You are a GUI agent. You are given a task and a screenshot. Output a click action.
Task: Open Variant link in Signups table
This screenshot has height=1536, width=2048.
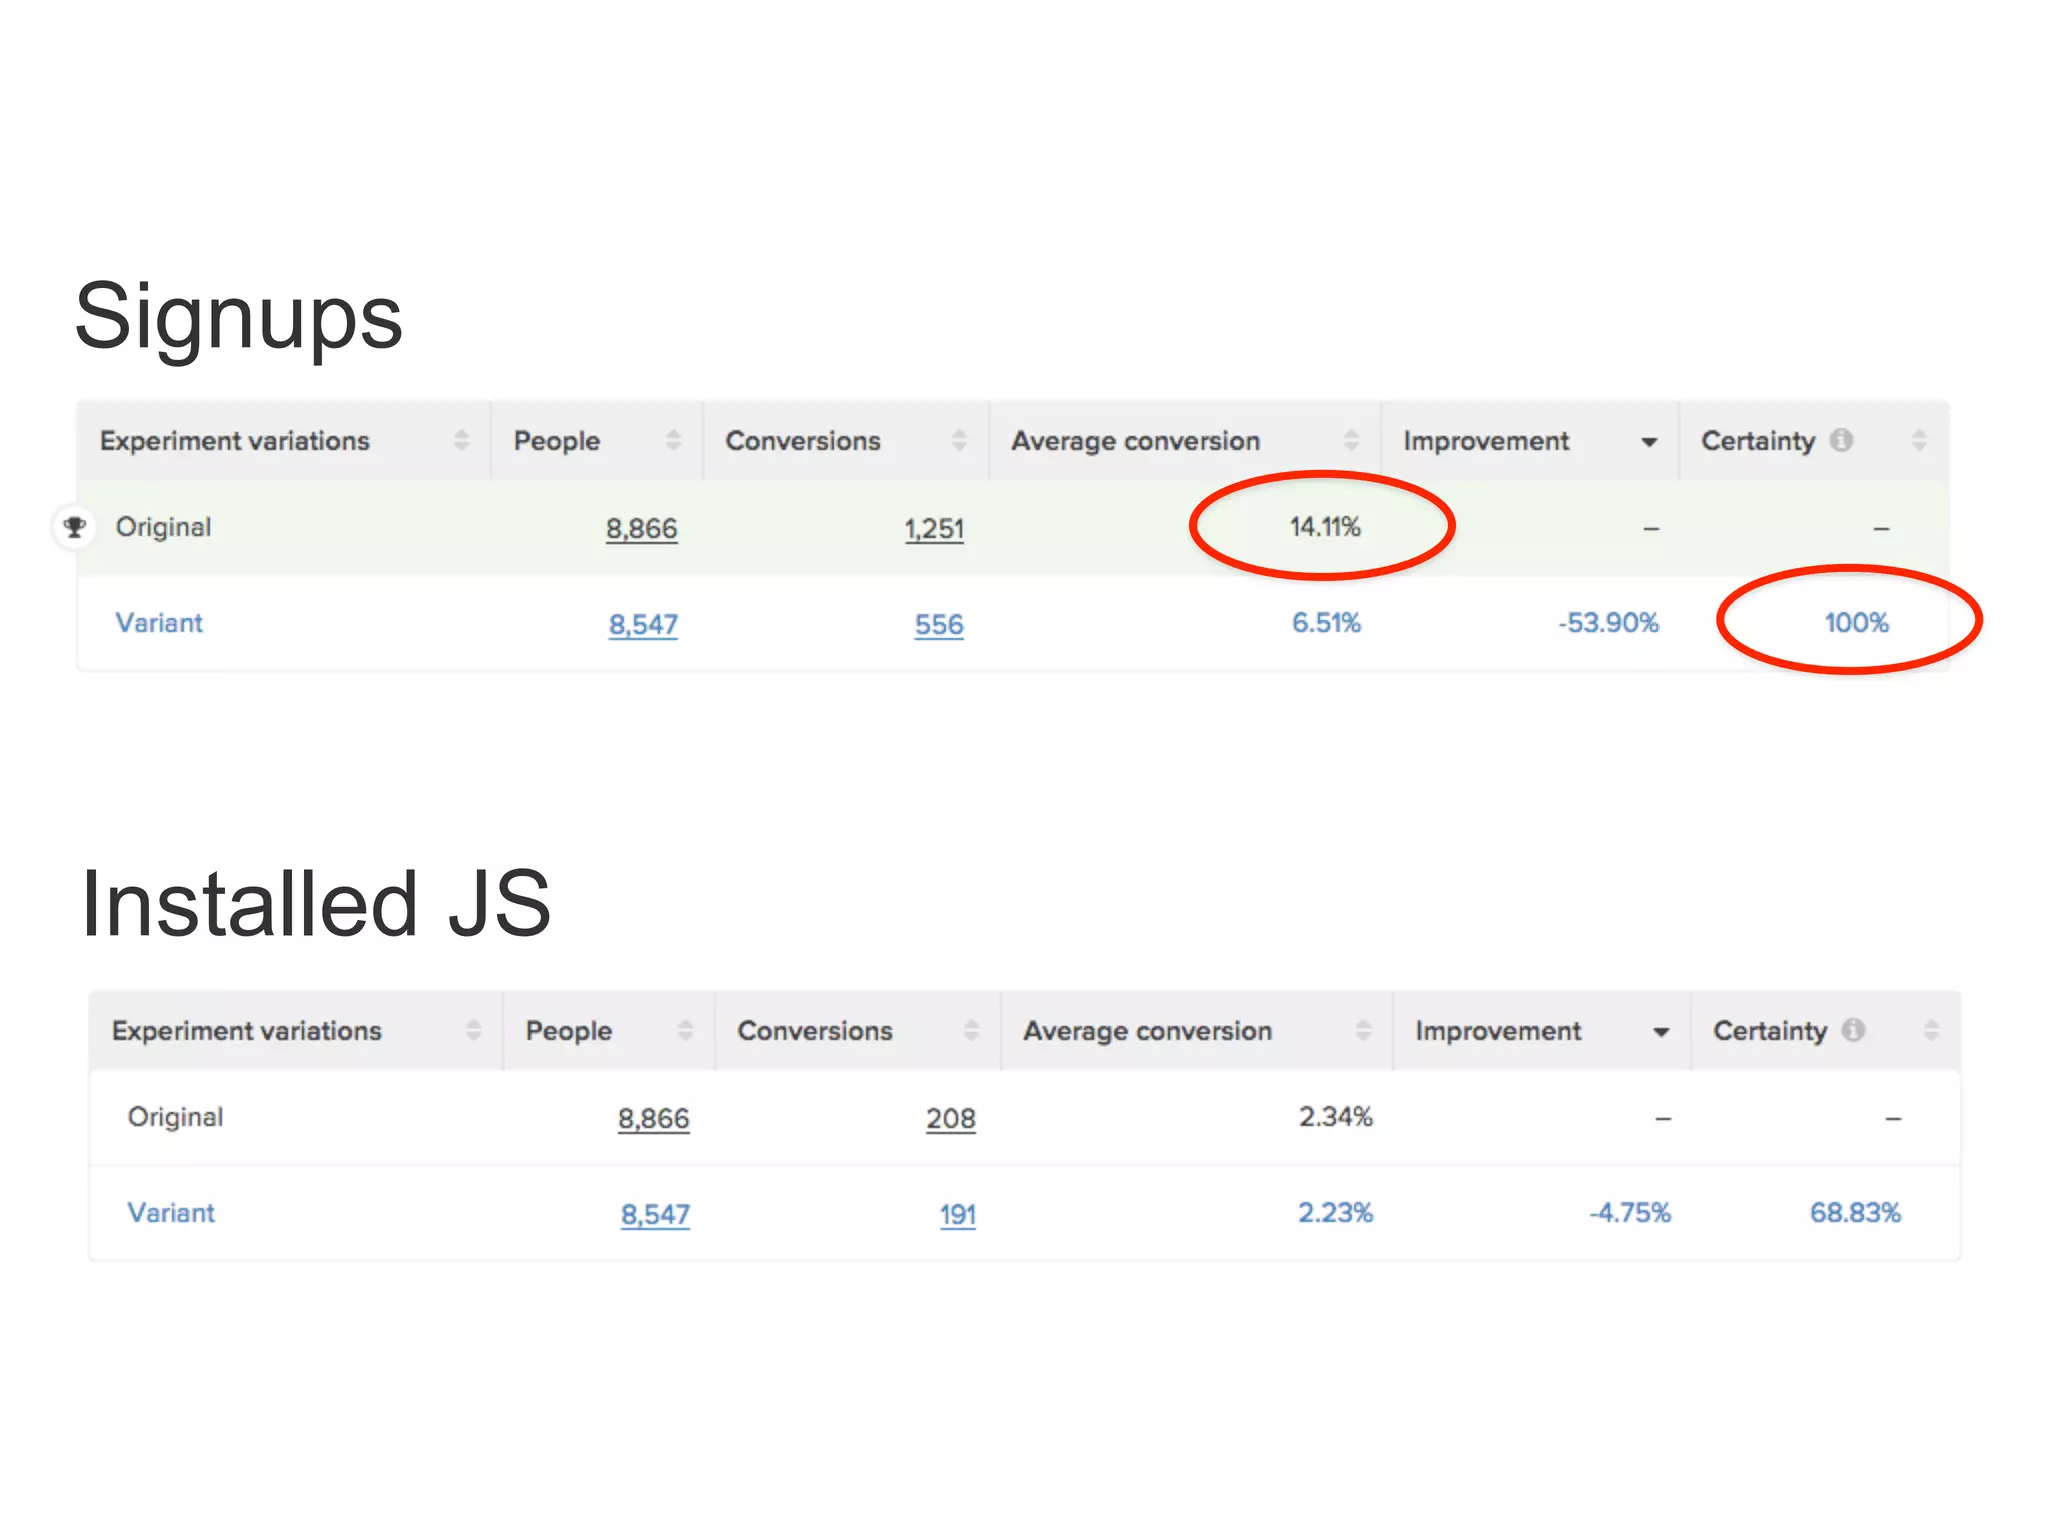pyautogui.click(x=159, y=623)
